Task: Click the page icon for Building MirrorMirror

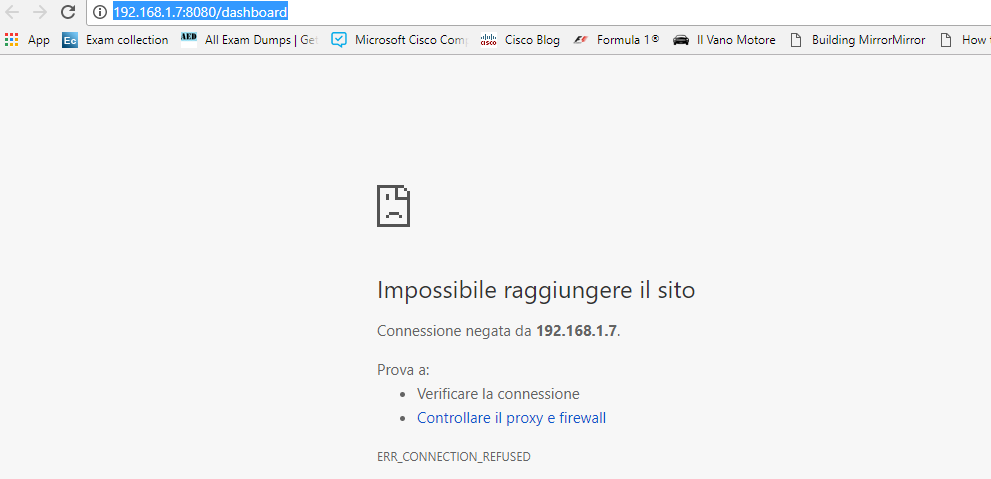Action: pos(797,40)
